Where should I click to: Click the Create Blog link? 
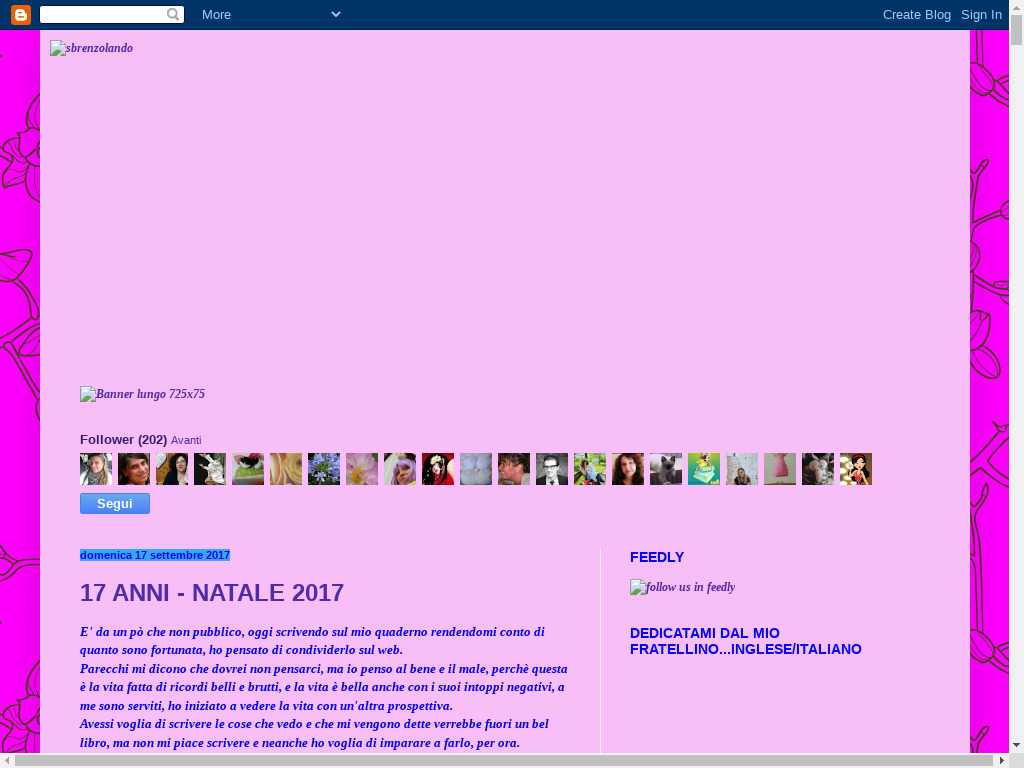916,15
